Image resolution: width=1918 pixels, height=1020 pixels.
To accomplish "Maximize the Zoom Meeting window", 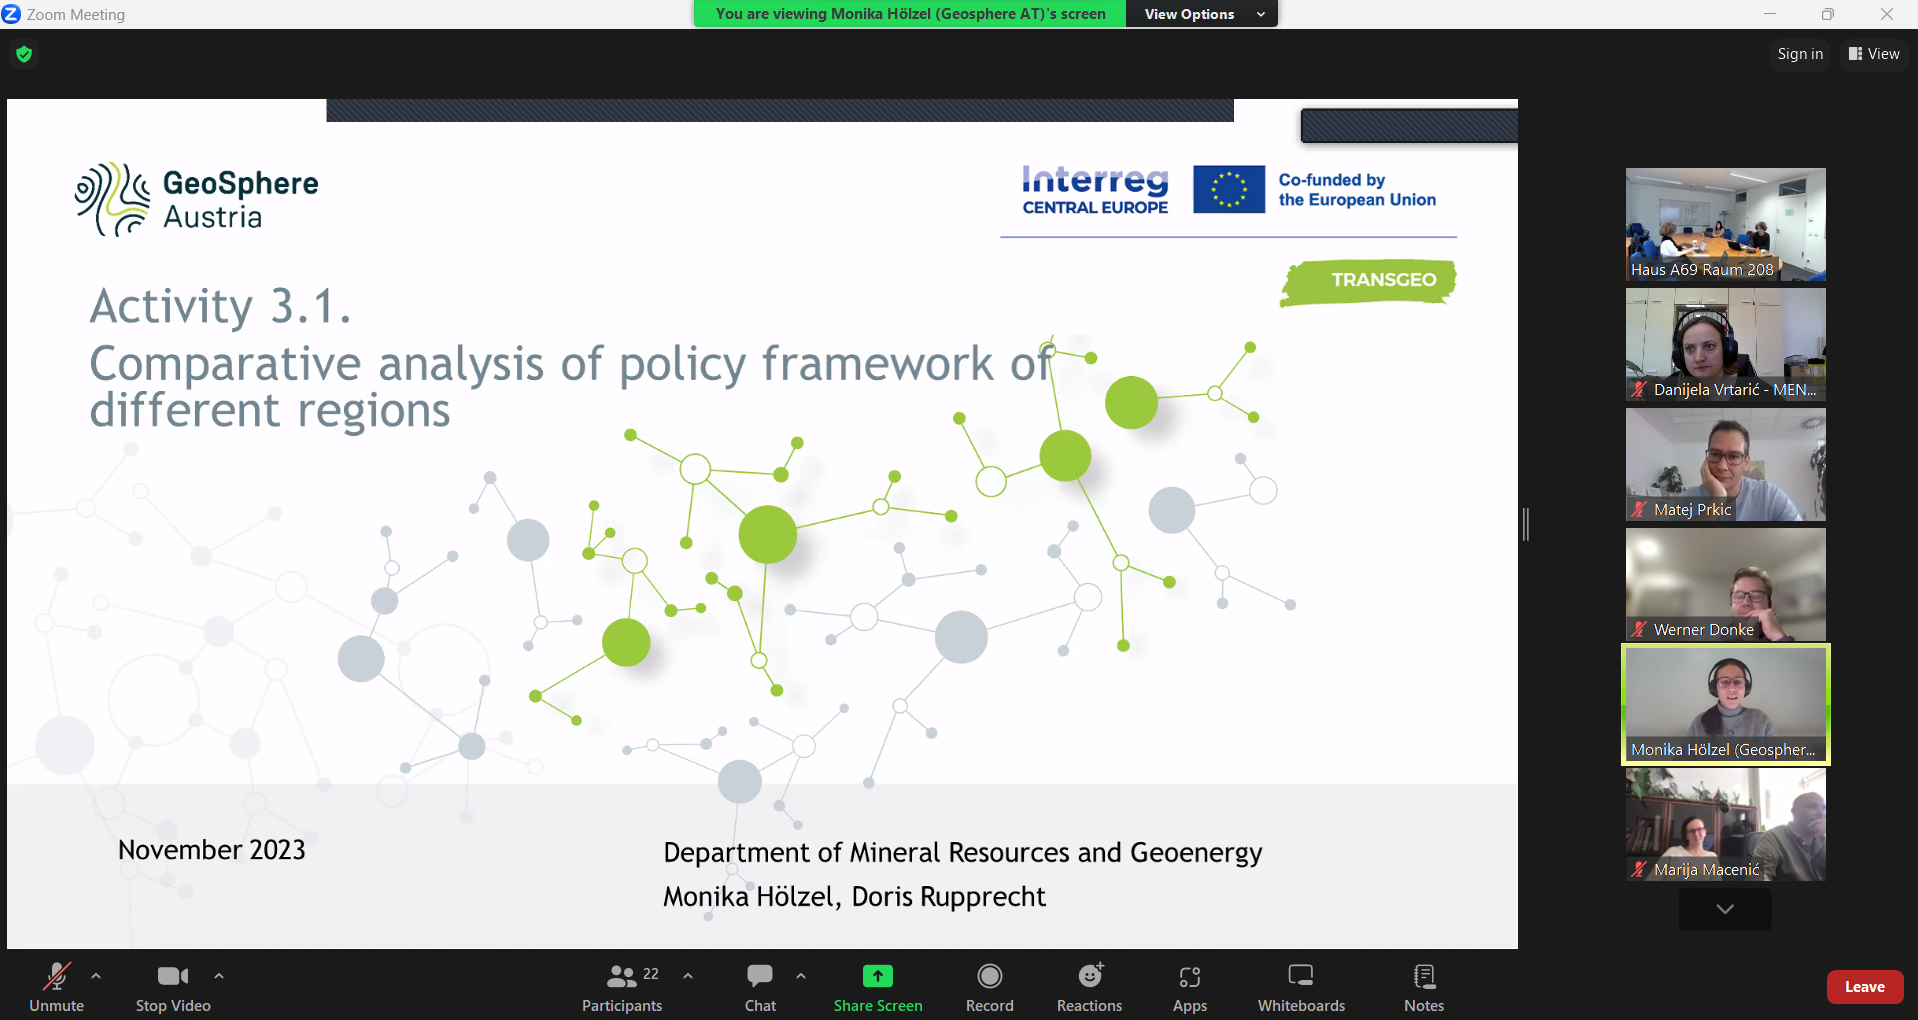I will [x=1828, y=14].
